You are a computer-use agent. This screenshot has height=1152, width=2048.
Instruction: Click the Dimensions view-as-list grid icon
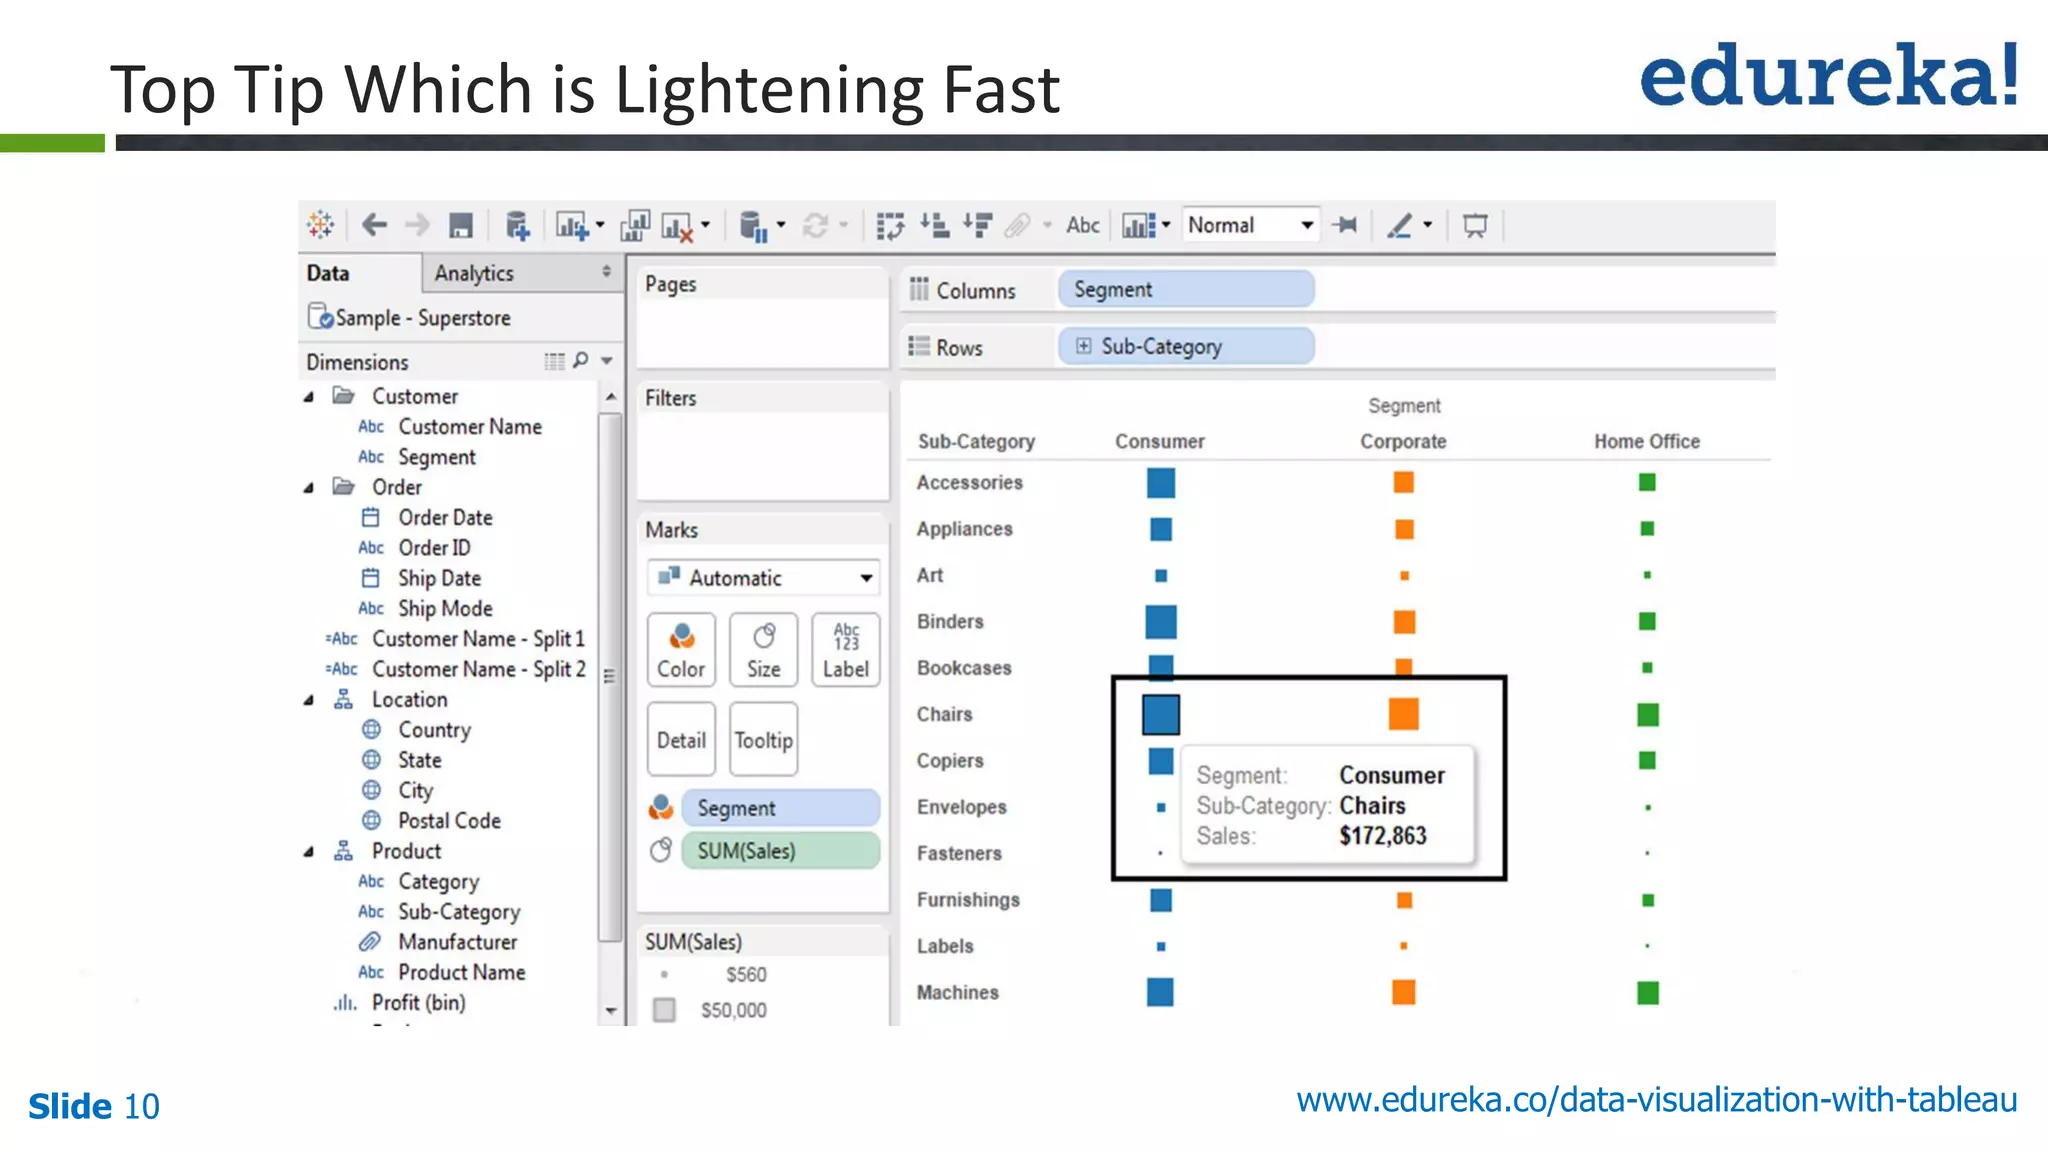click(x=554, y=361)
